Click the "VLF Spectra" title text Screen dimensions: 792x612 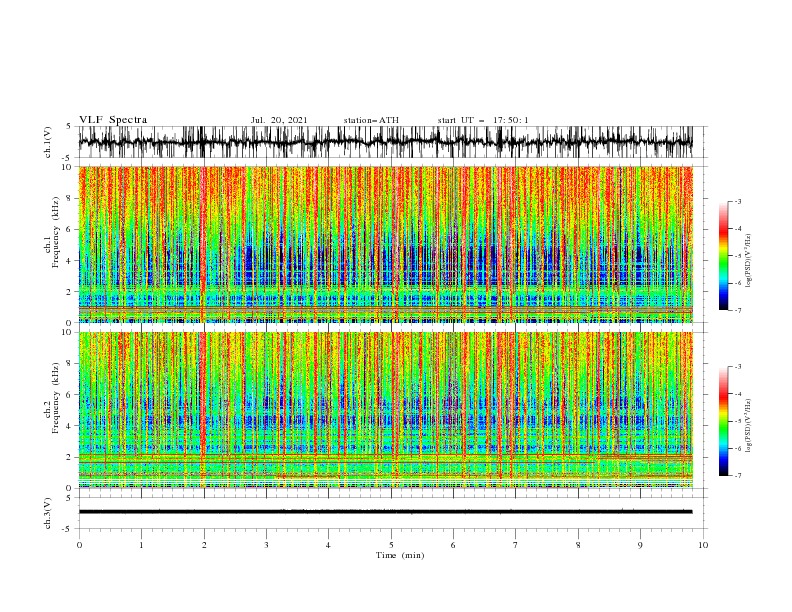tap(113, 120)
